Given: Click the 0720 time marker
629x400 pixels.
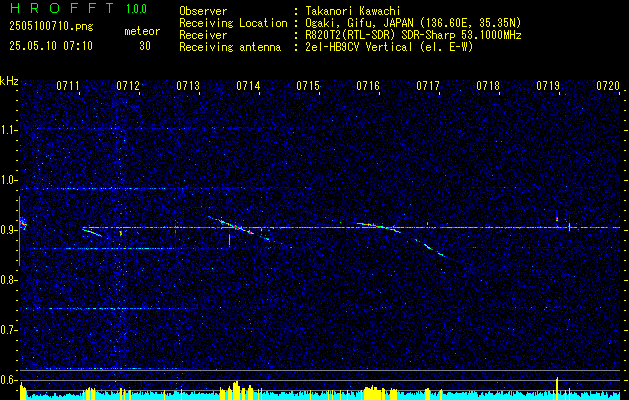Looking at the screenshot, I should [608, 85].
